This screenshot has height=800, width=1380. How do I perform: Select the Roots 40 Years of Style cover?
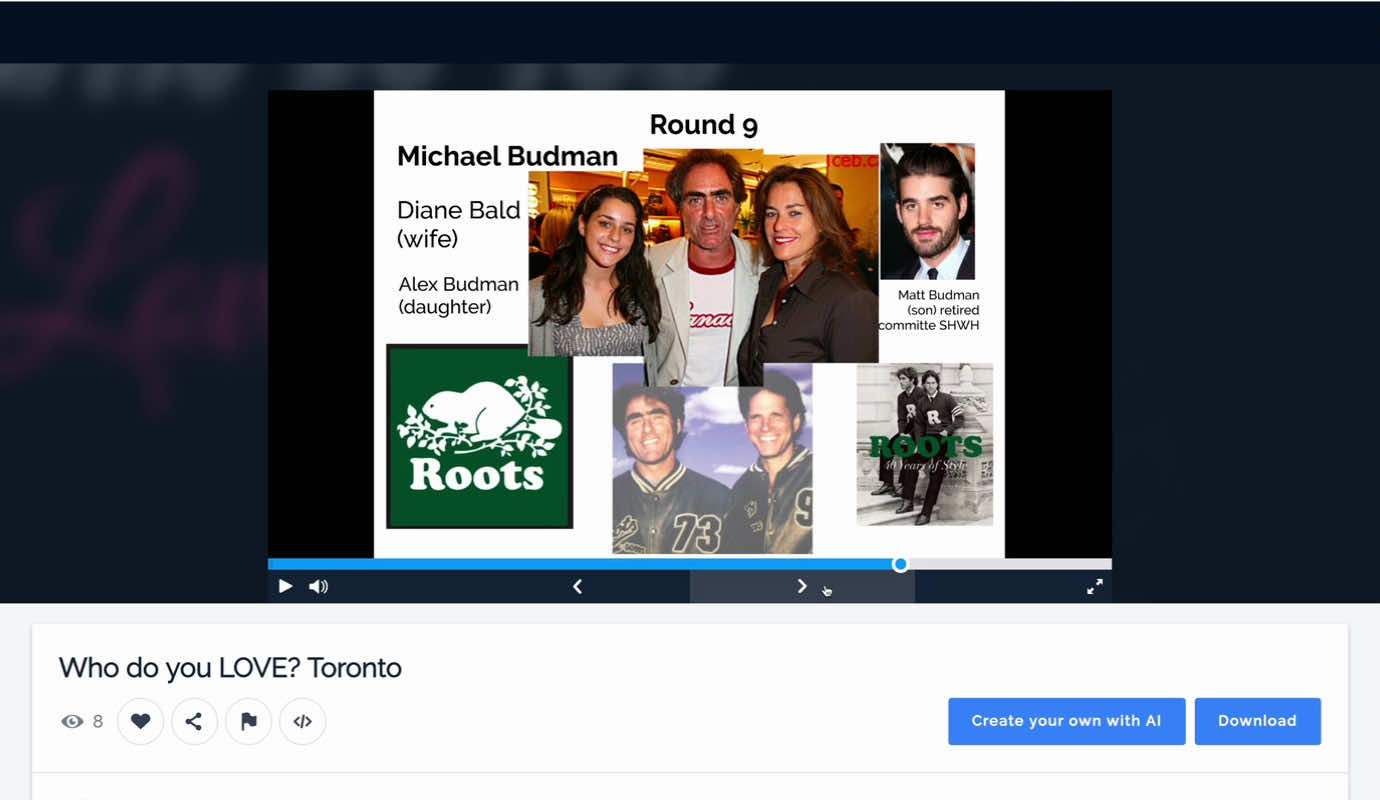pos(924,444)
